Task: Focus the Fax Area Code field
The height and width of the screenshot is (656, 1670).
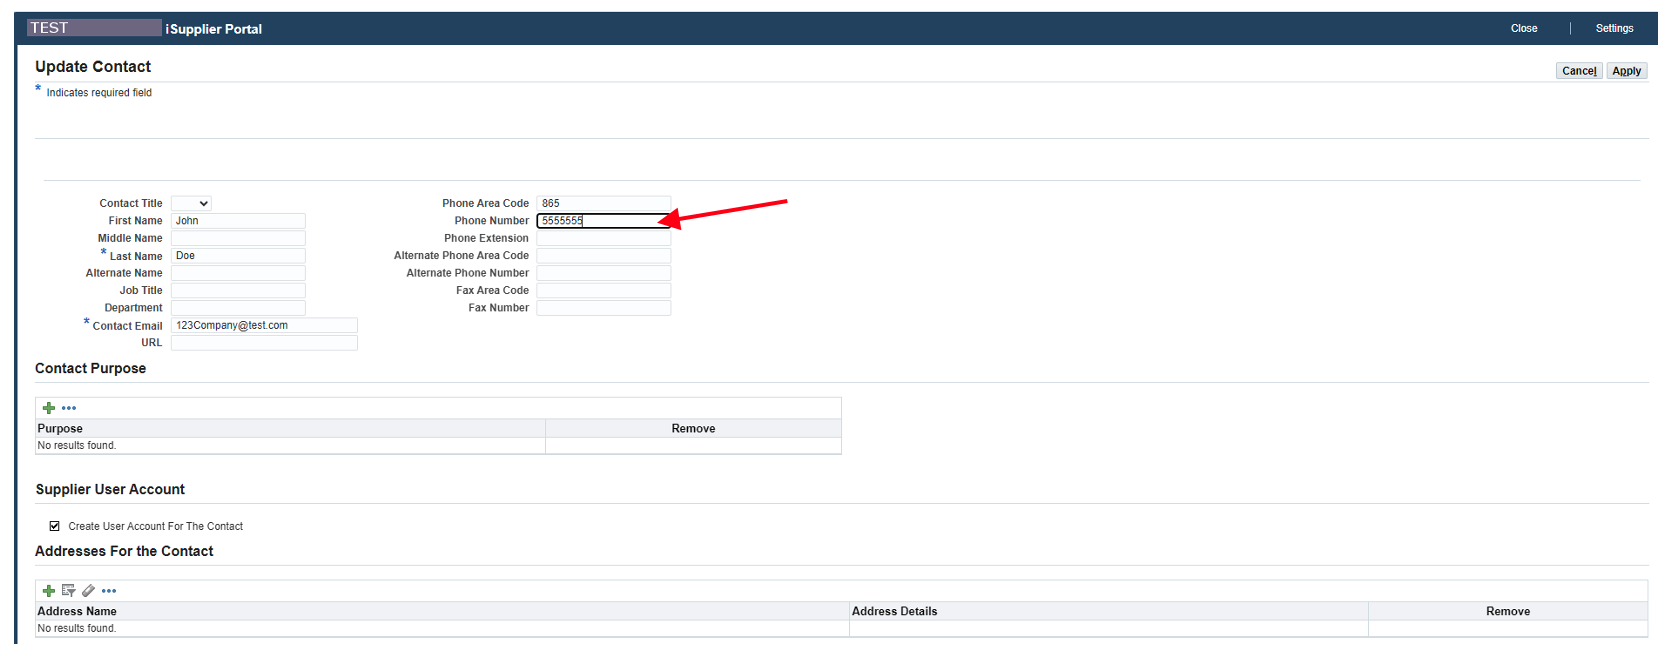Action: (604, 291)
